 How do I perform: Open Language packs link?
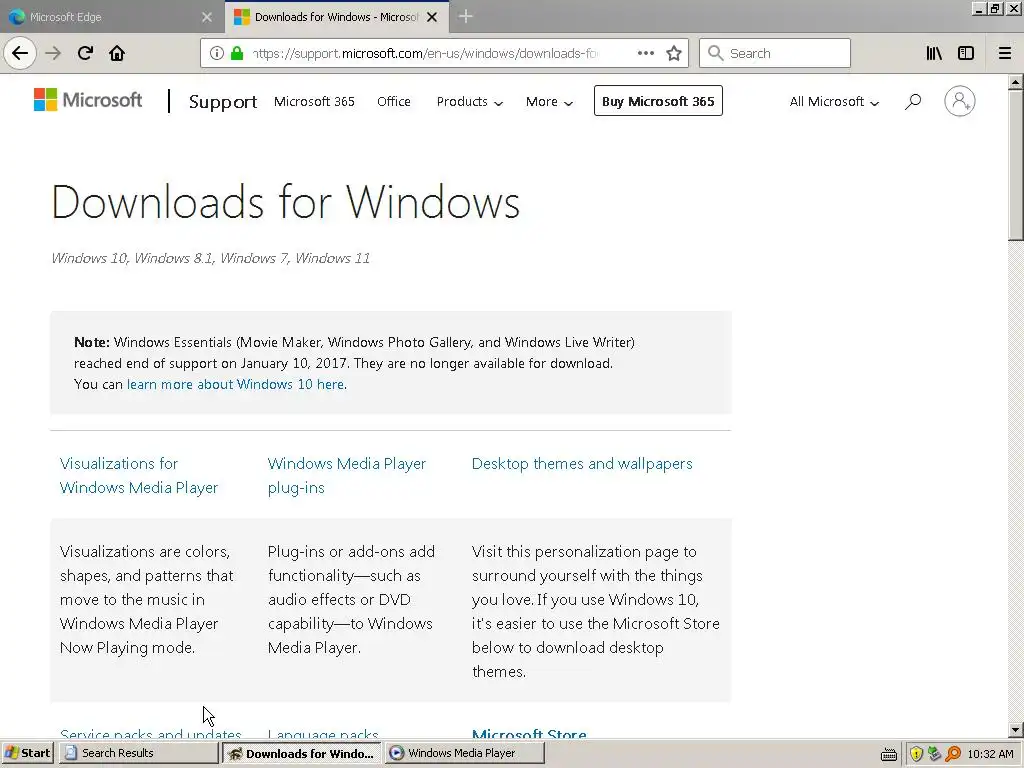tap(323, 733)
